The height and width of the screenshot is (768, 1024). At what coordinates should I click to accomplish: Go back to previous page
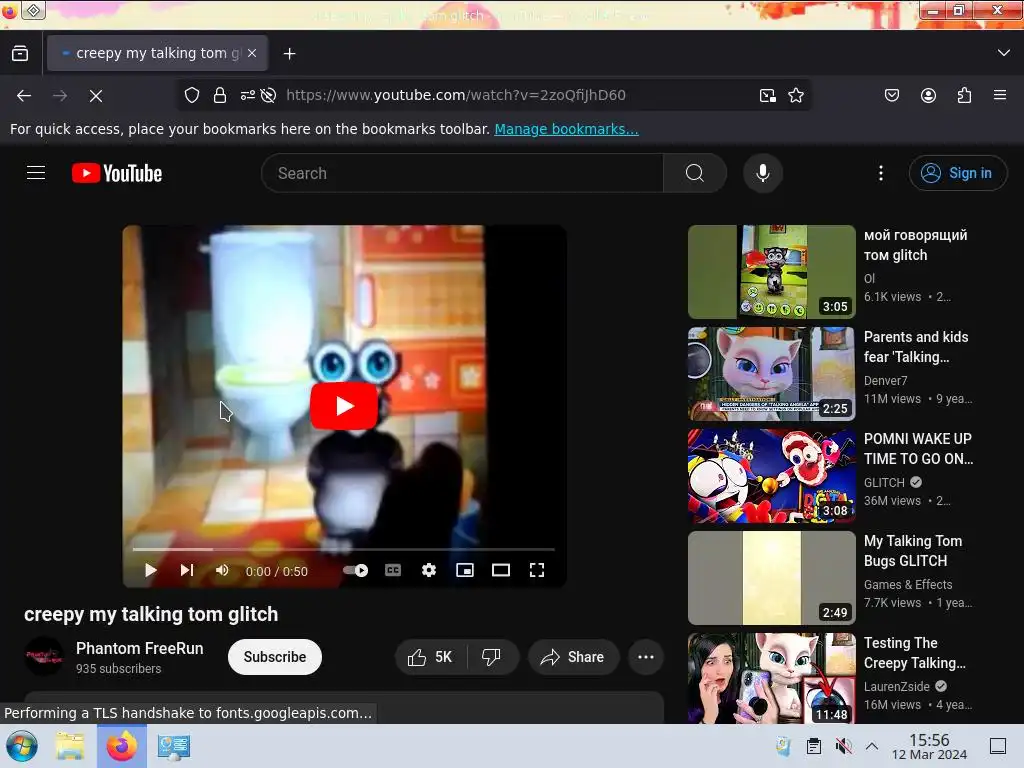pyautogui.click(x=24, y=95)
